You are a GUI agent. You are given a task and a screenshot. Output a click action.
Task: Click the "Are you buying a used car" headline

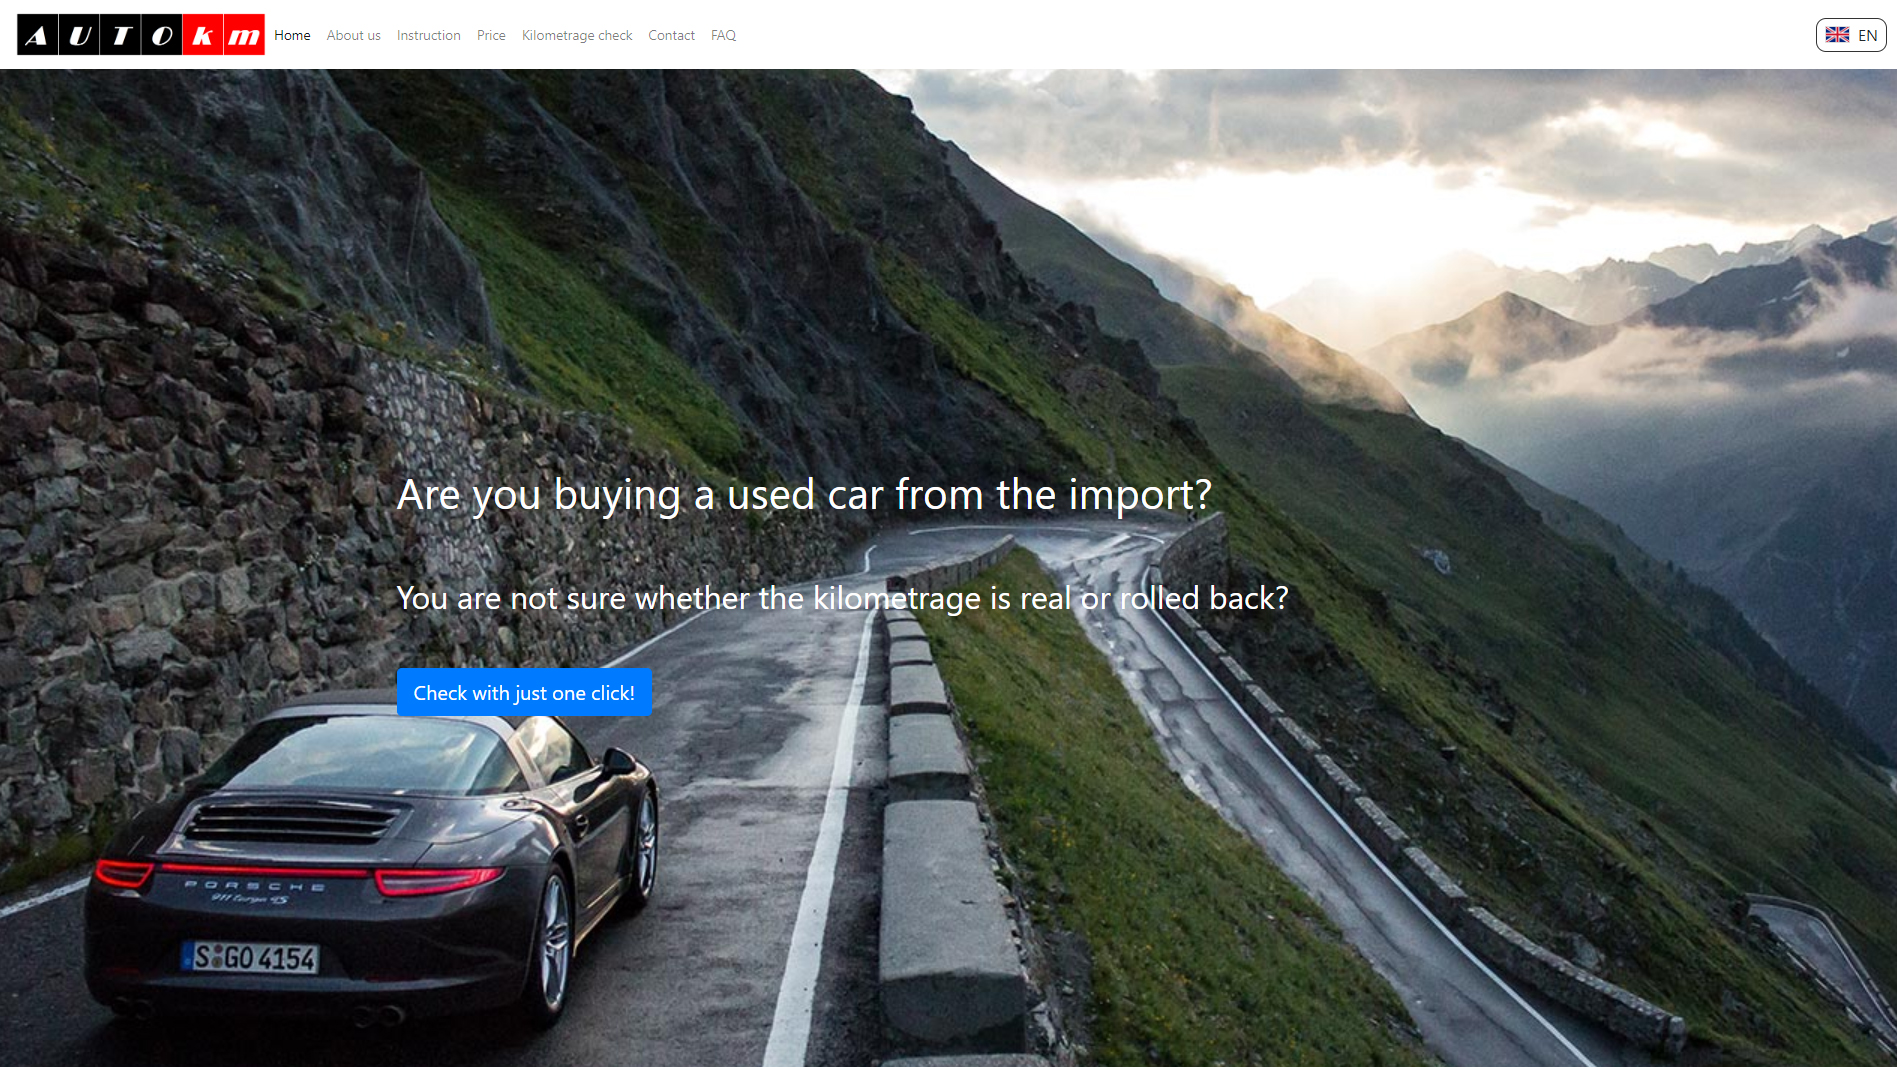click(804, 495)
